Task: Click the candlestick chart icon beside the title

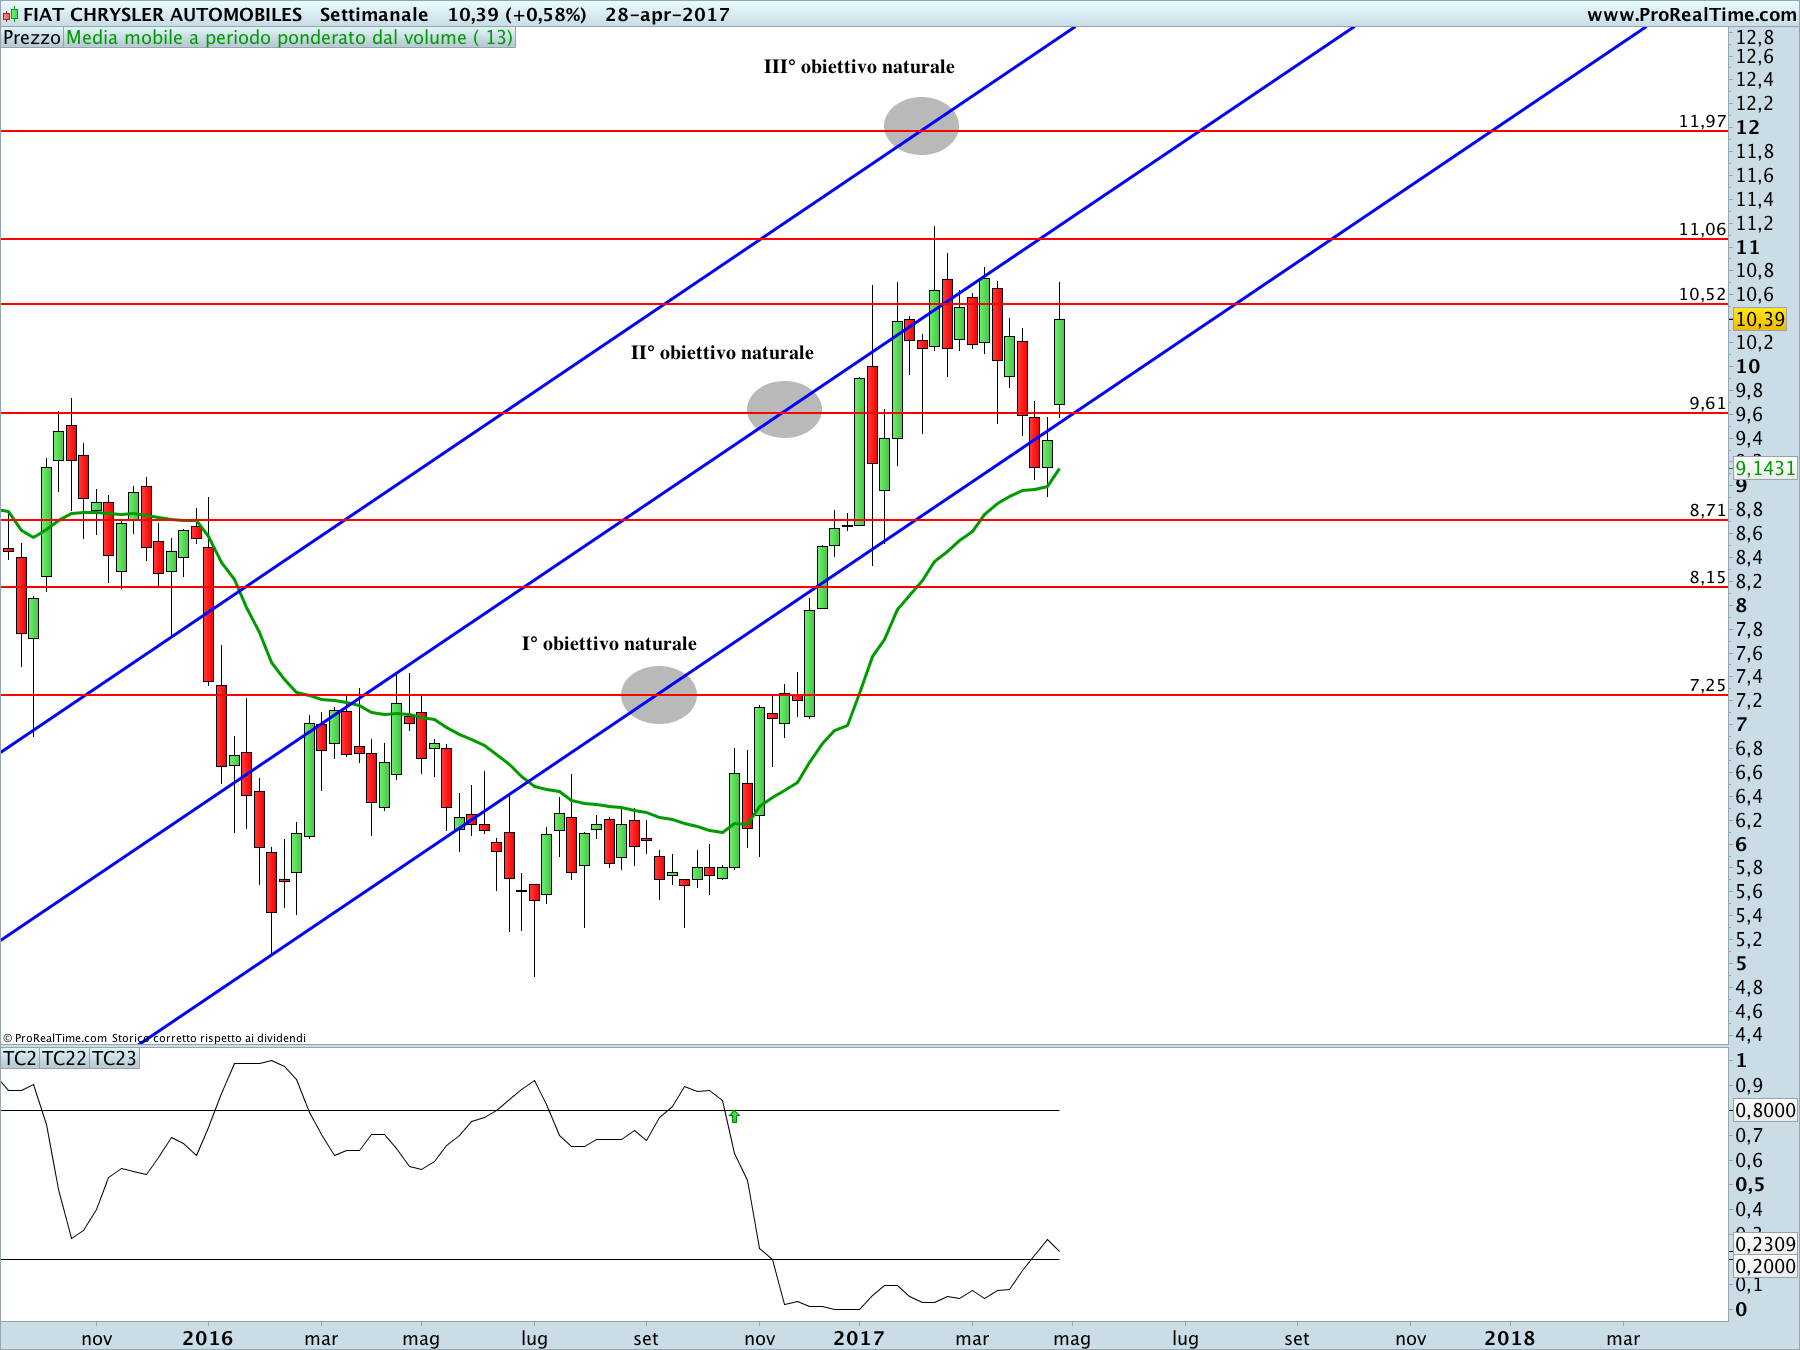Action: [10, 15]
